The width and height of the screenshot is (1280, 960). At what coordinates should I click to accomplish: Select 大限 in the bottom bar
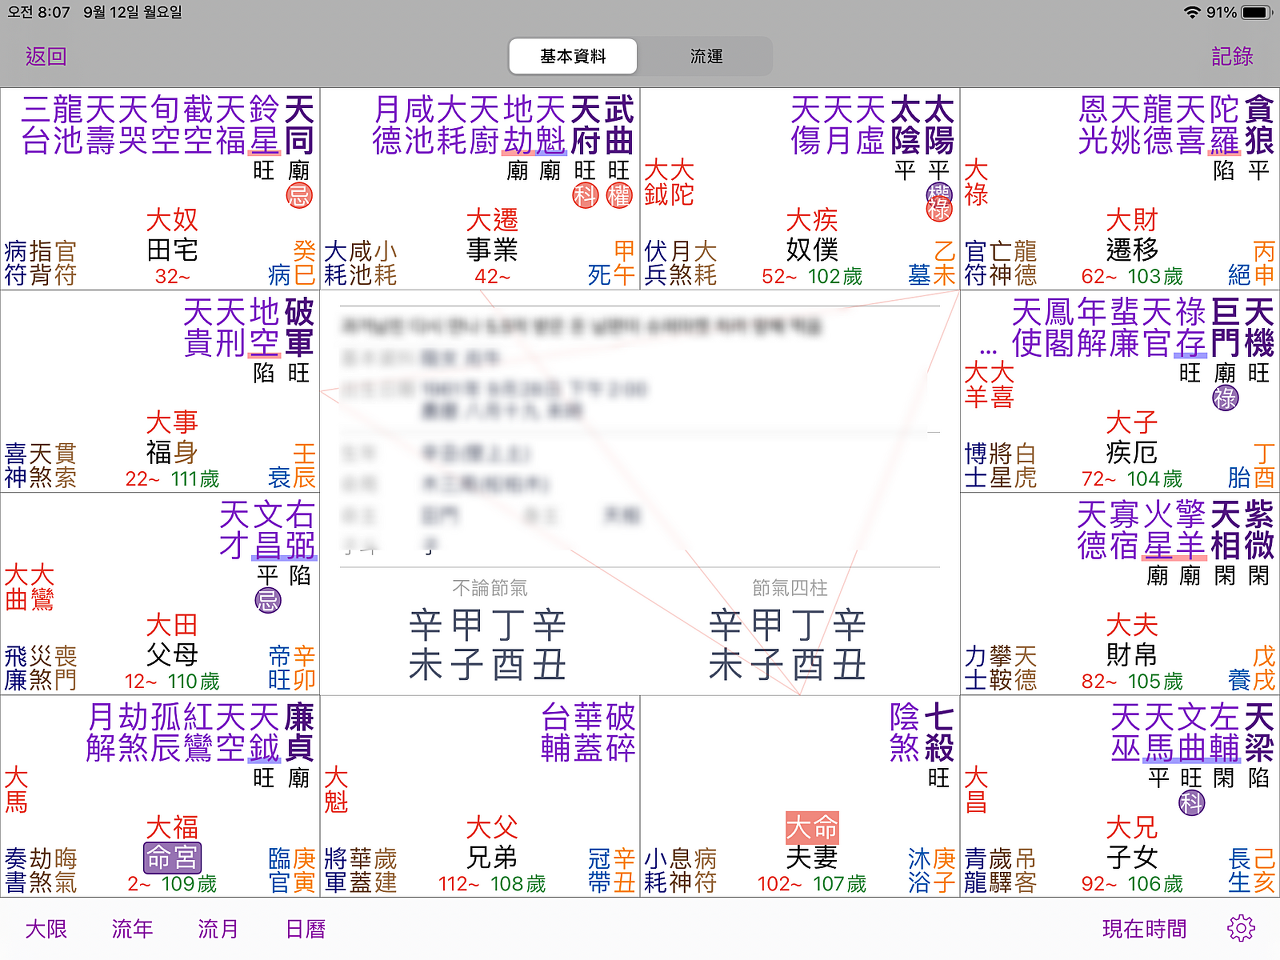coord(46,929)
